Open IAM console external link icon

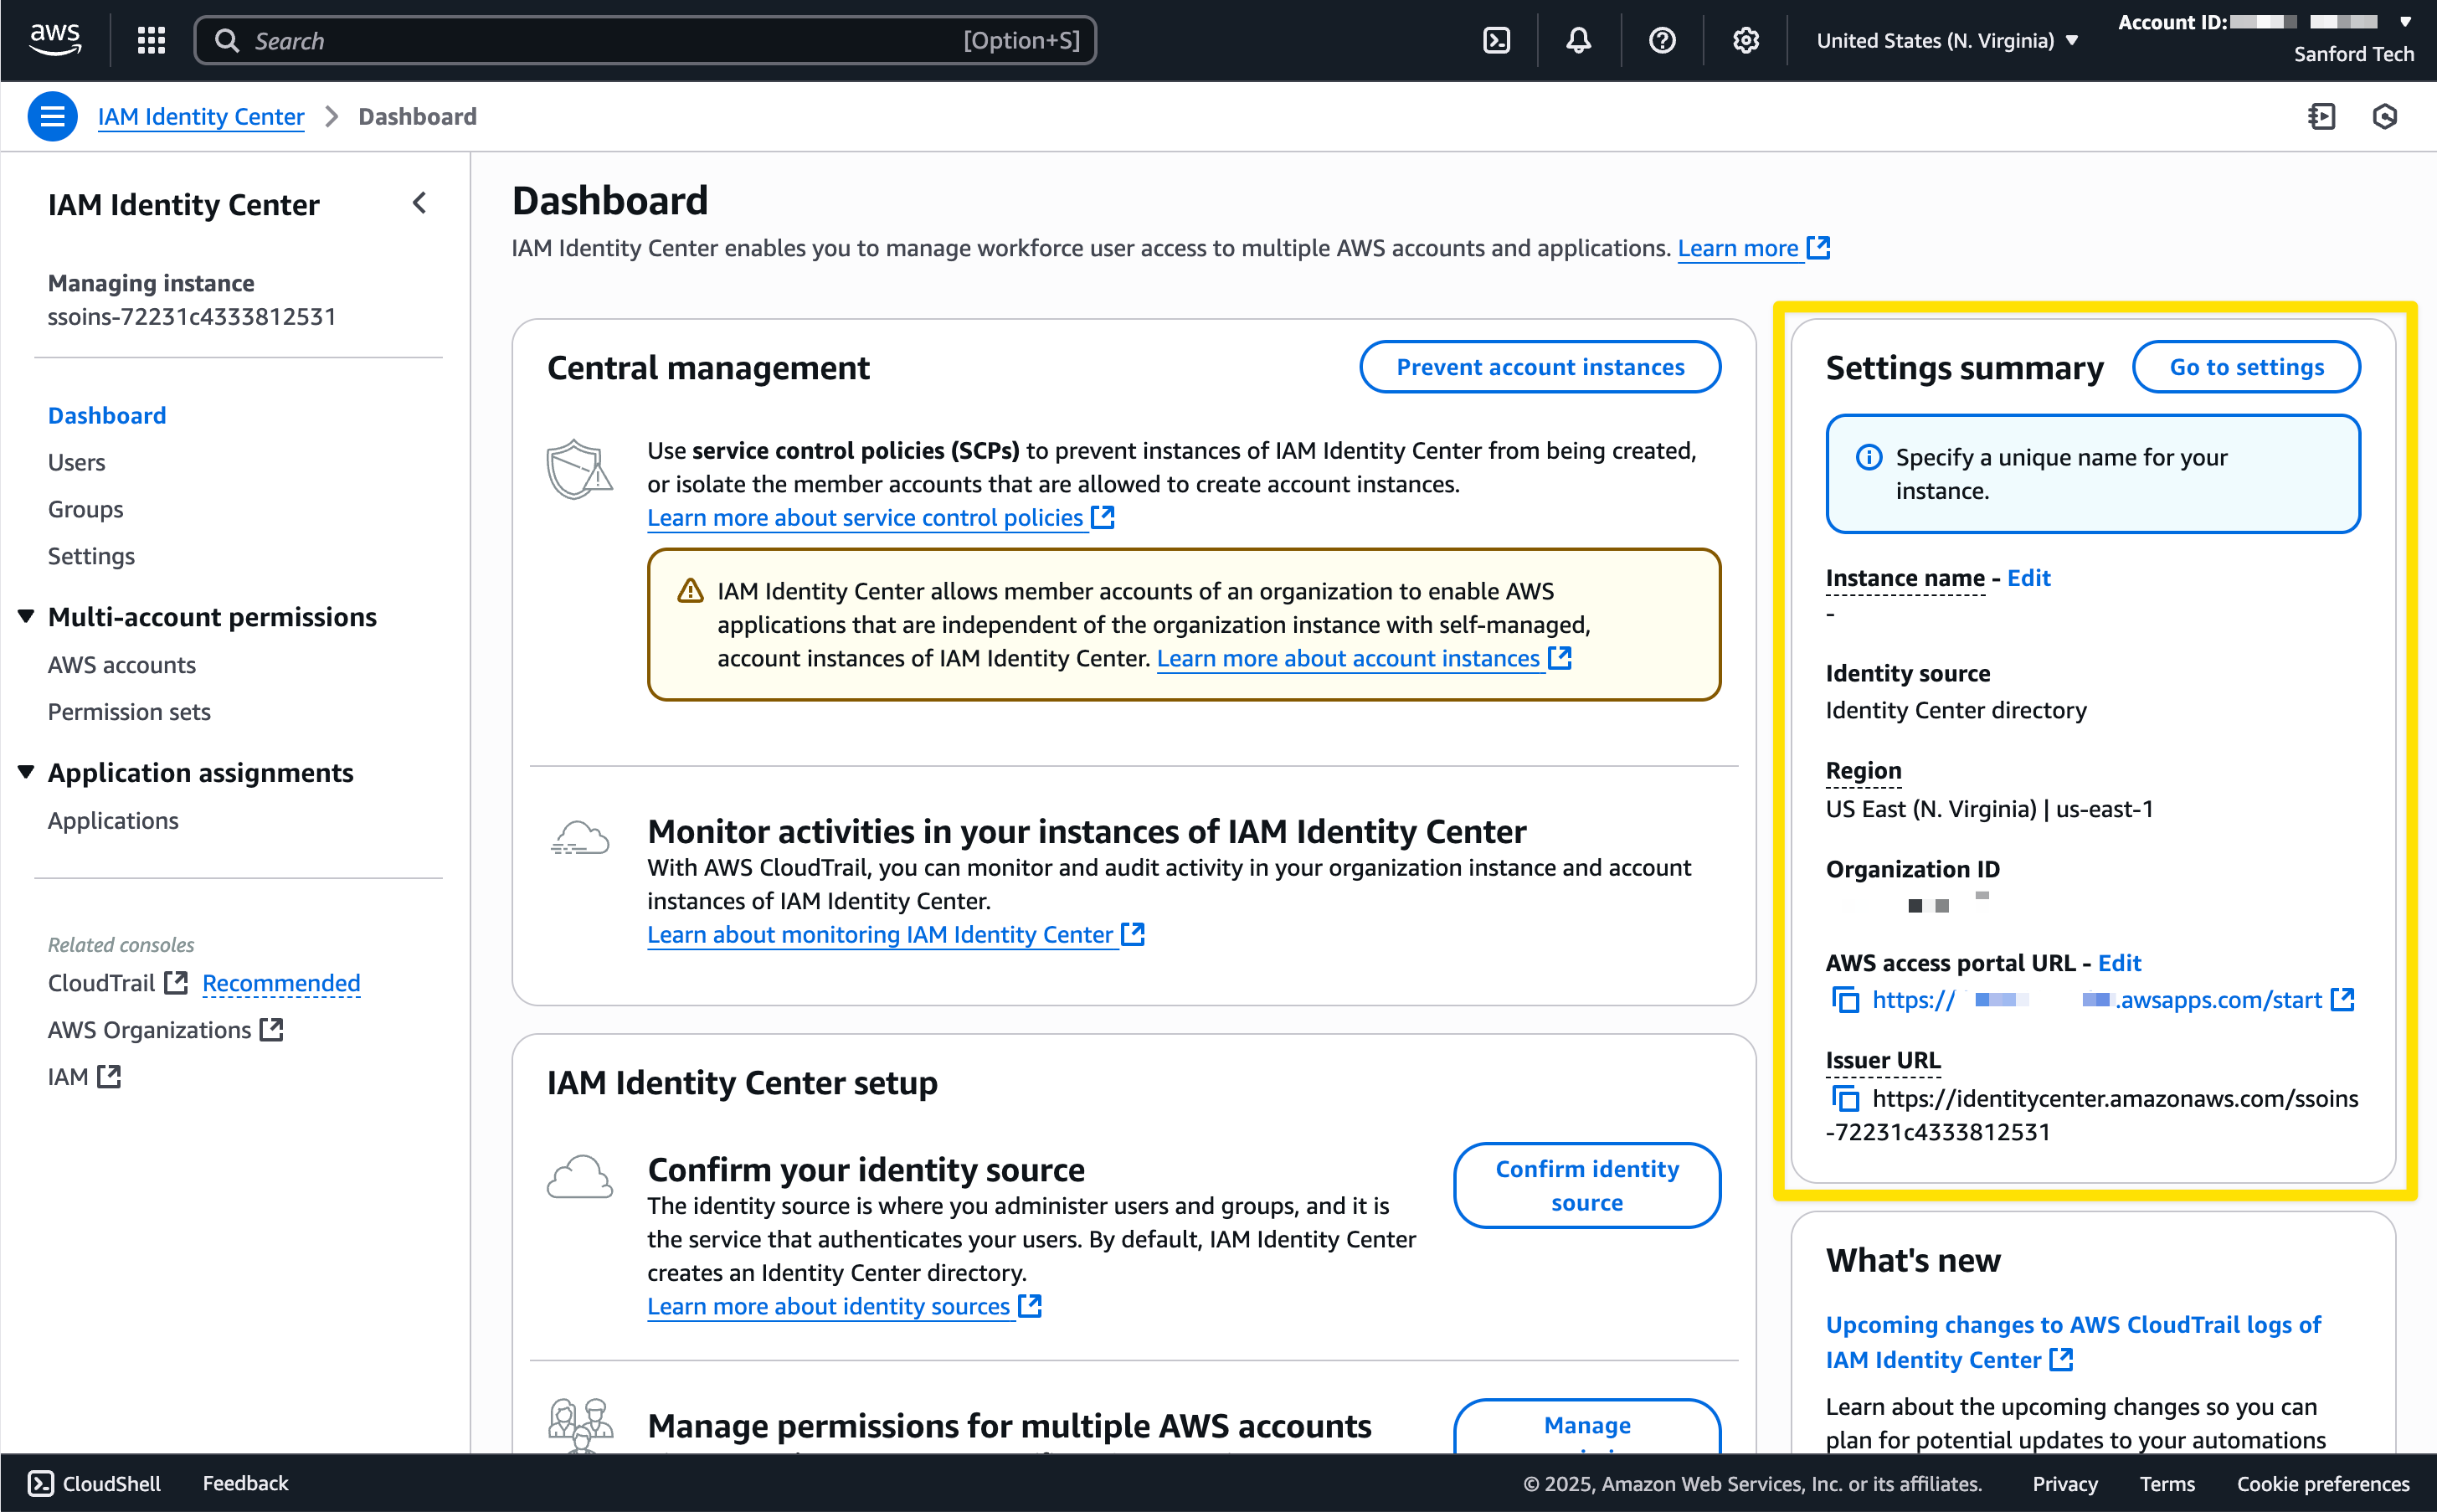point(109,1076)
